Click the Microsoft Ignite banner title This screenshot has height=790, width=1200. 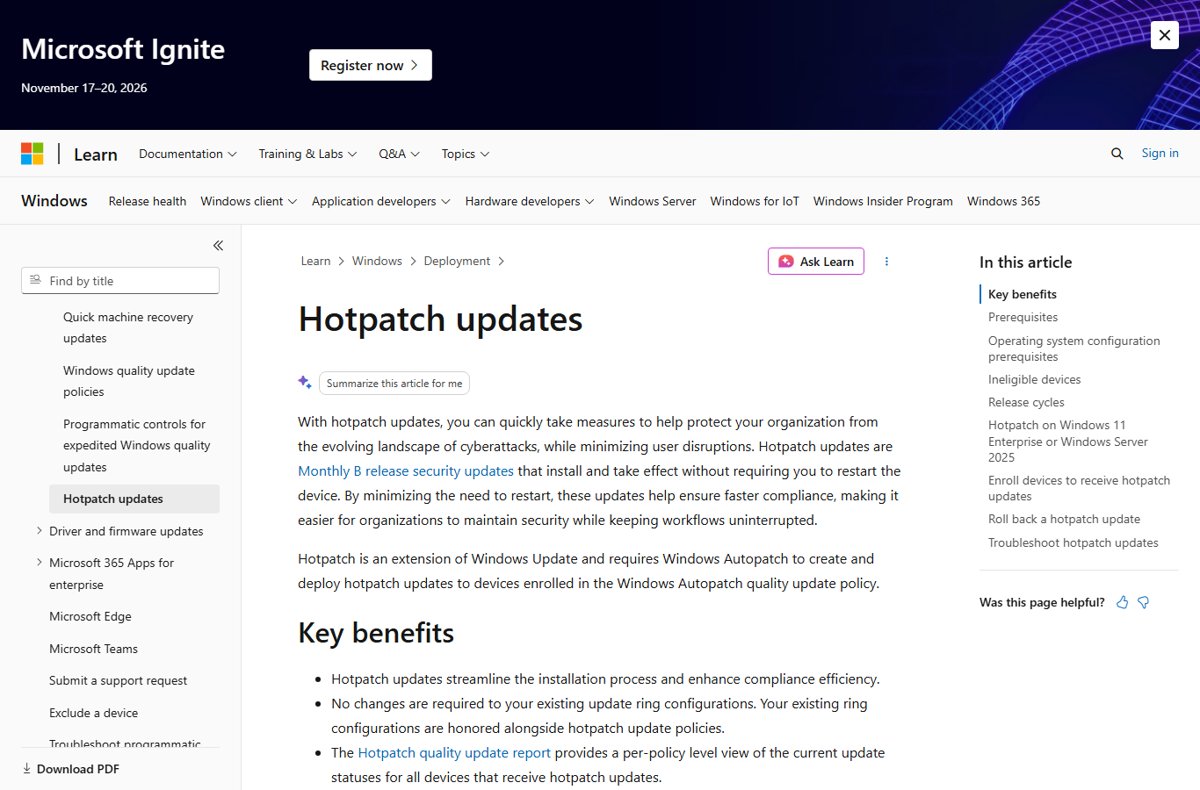coord(123,49)
